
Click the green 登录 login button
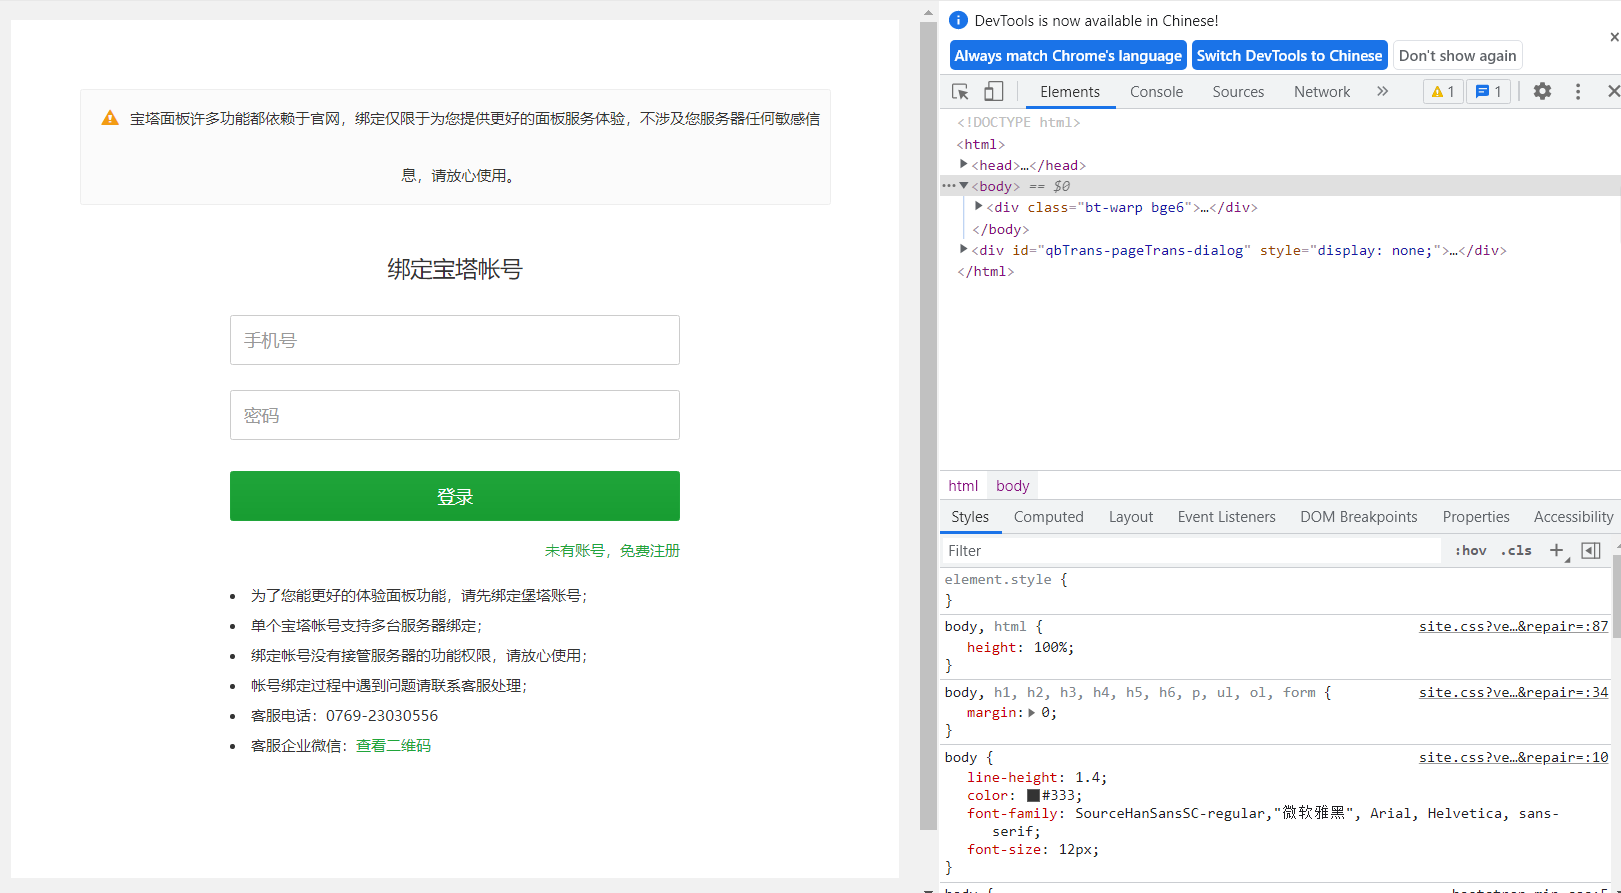tap(455, 496)
